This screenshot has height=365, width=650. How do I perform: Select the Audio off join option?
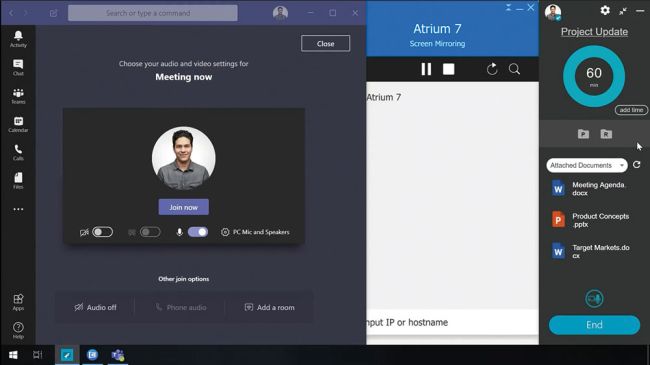click(x=95, y=307)
